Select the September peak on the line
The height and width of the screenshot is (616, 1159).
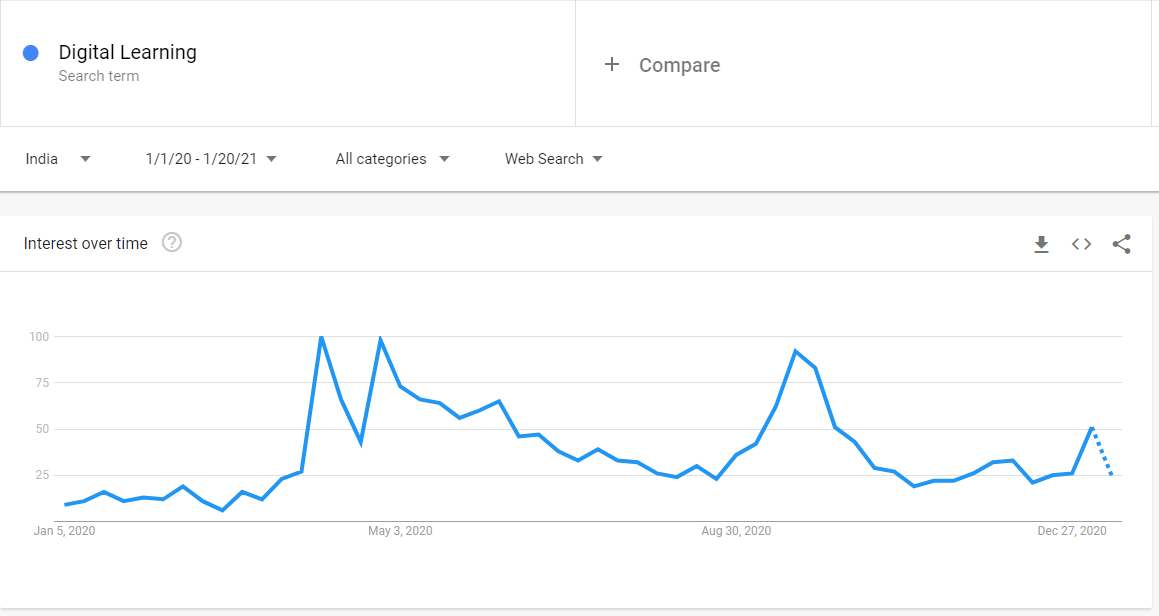(795, 351)
